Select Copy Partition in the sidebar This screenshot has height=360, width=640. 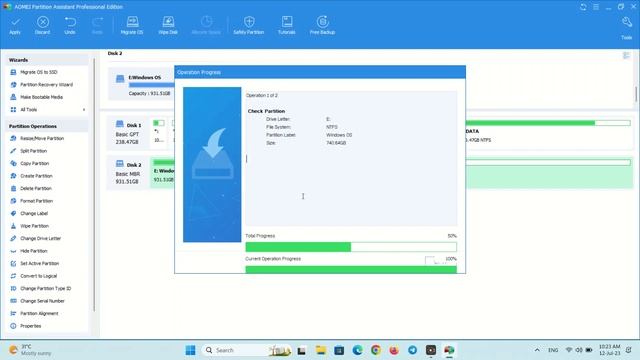pyautogui.click(x=35, y=163)
